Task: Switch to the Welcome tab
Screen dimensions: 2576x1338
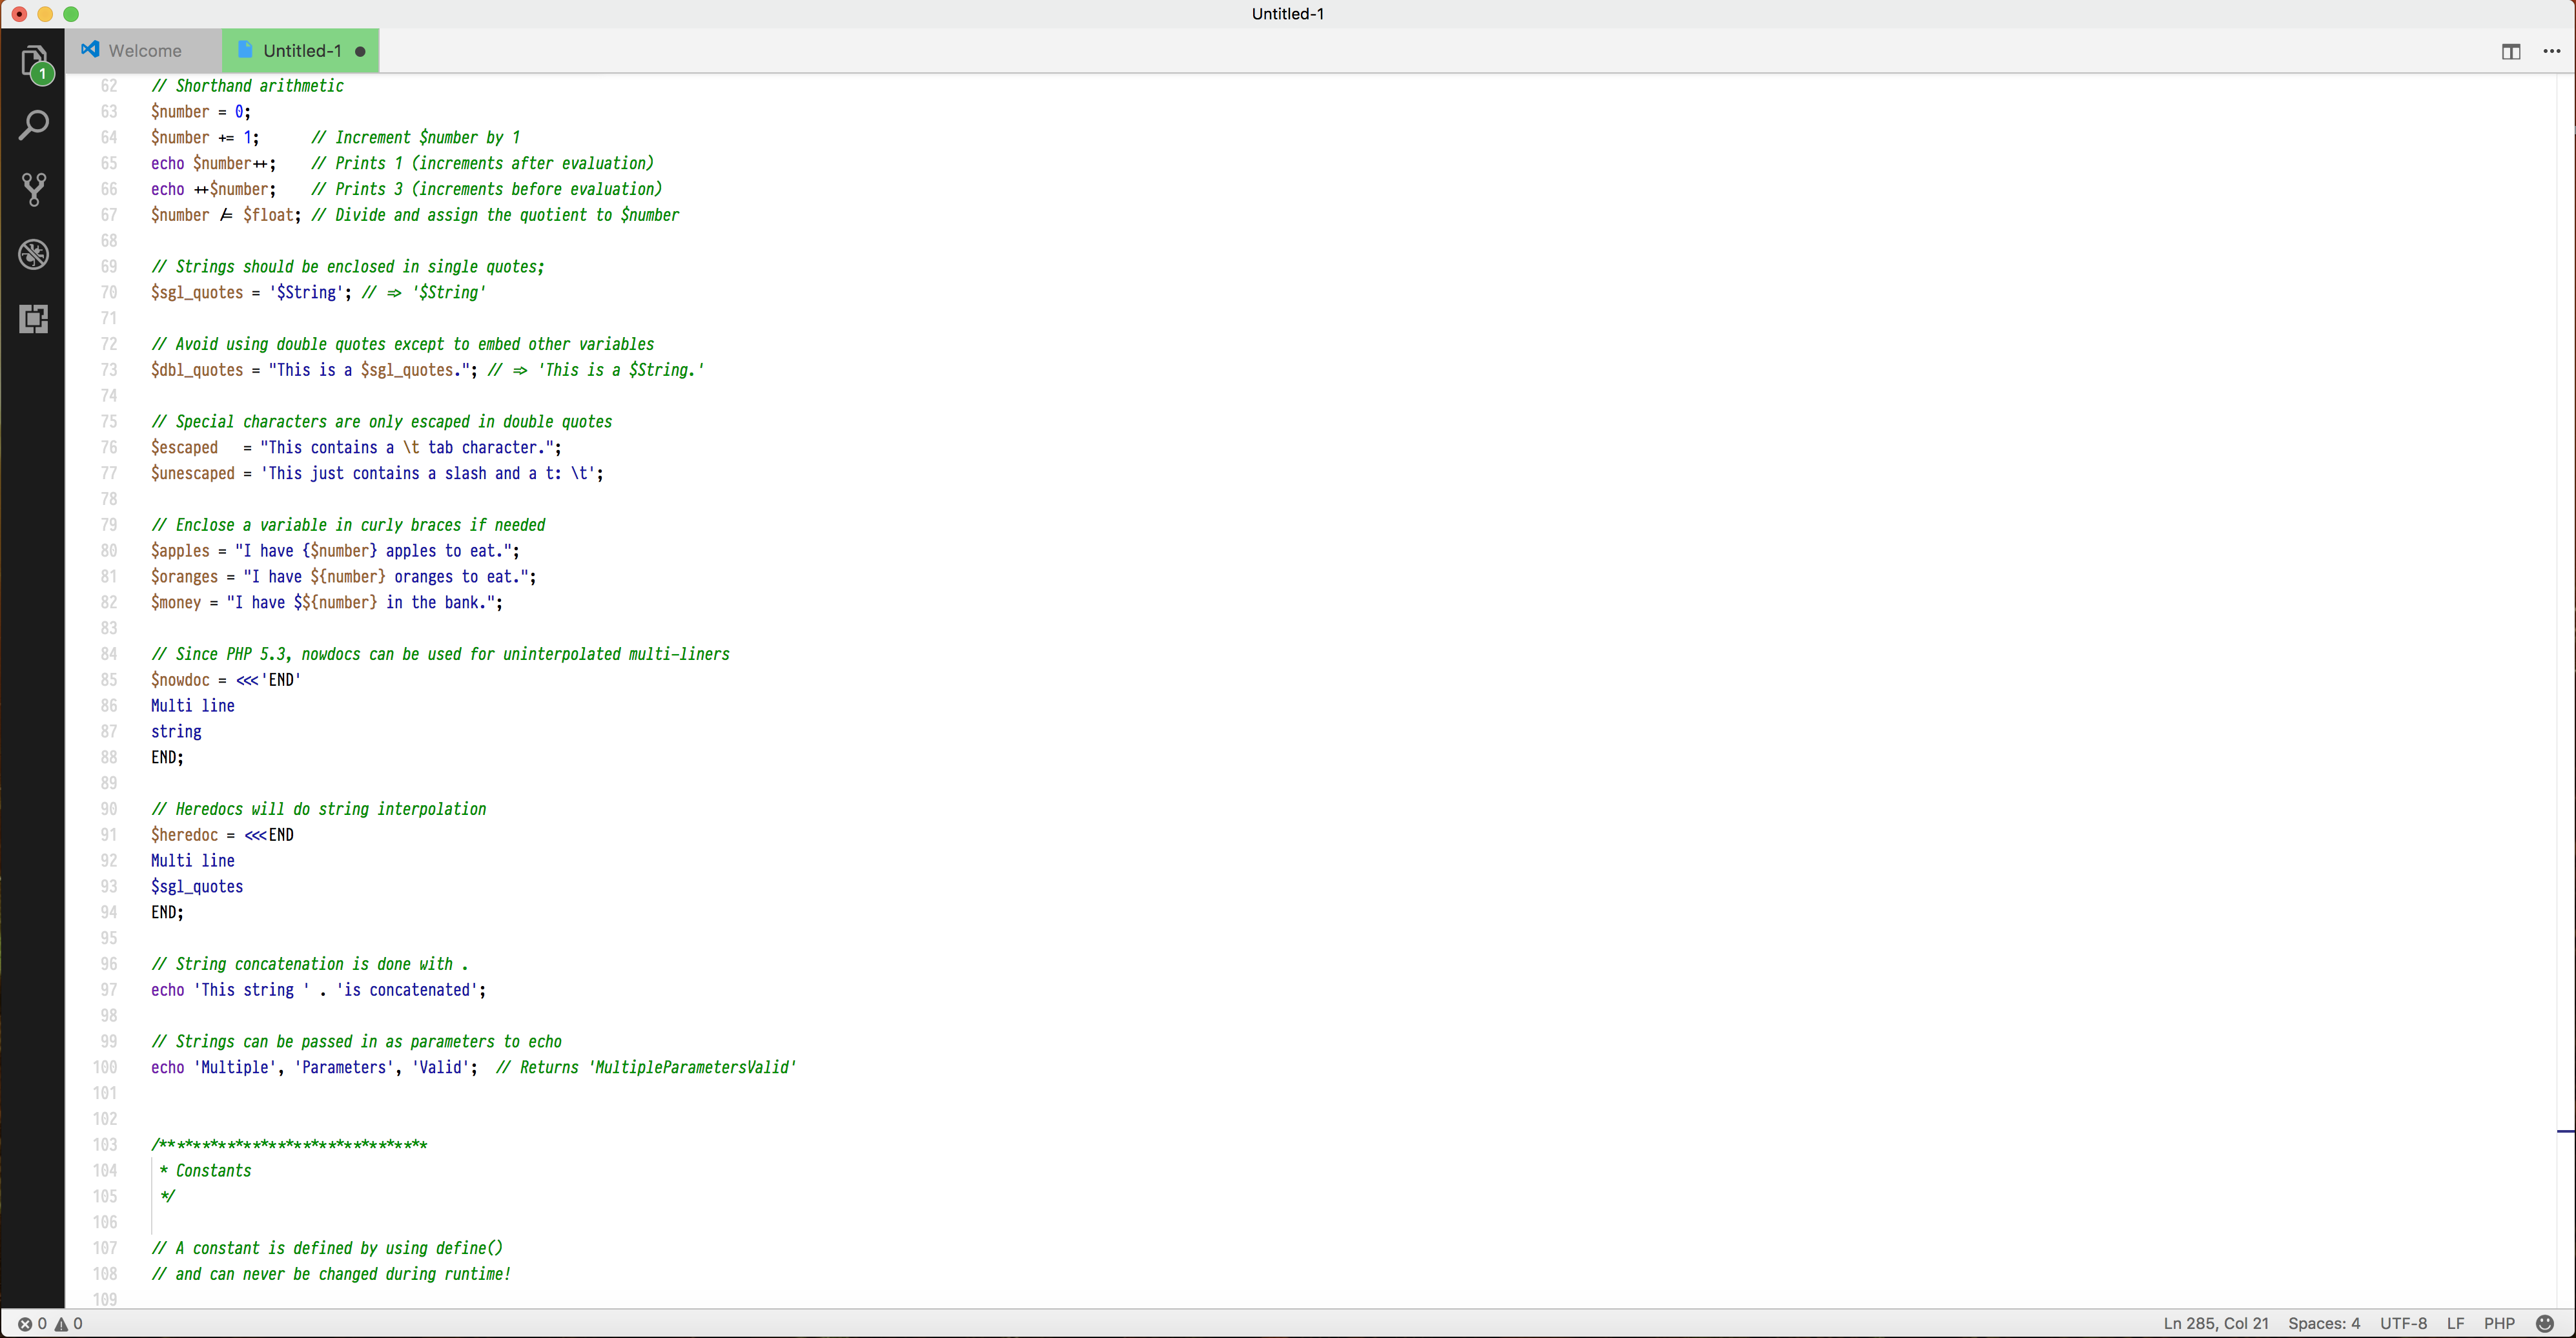Action: click(x=144, y=51)
